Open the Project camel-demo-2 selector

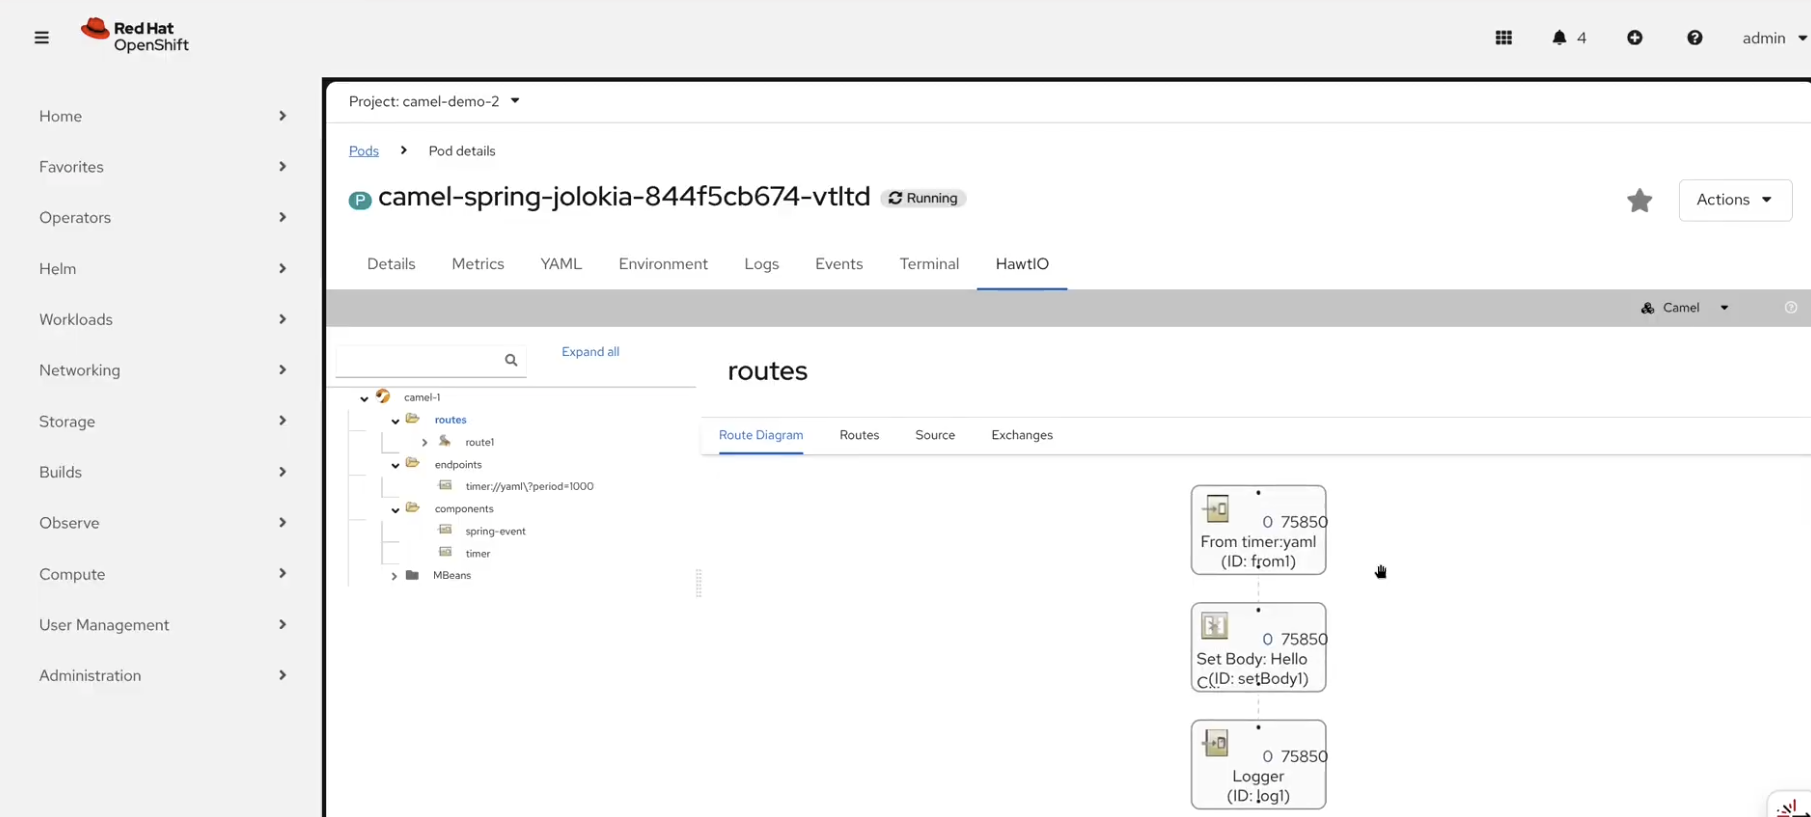[x=434, y=101]
